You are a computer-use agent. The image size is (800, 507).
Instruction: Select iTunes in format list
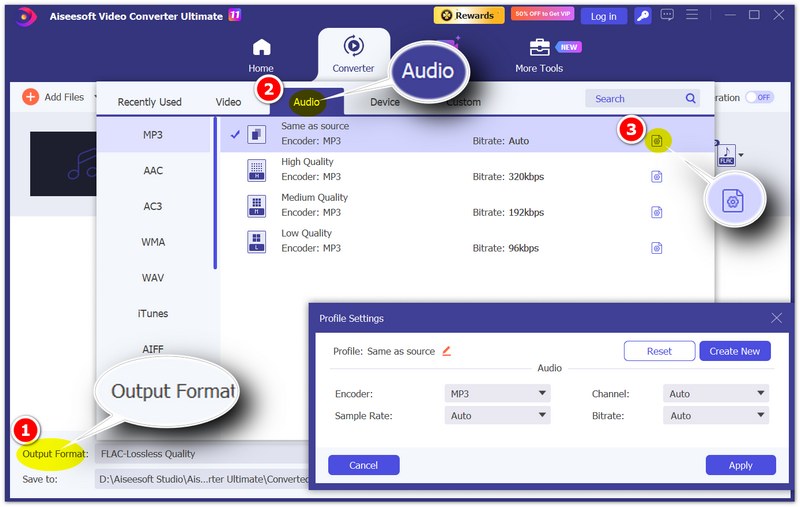coord(153,313)
